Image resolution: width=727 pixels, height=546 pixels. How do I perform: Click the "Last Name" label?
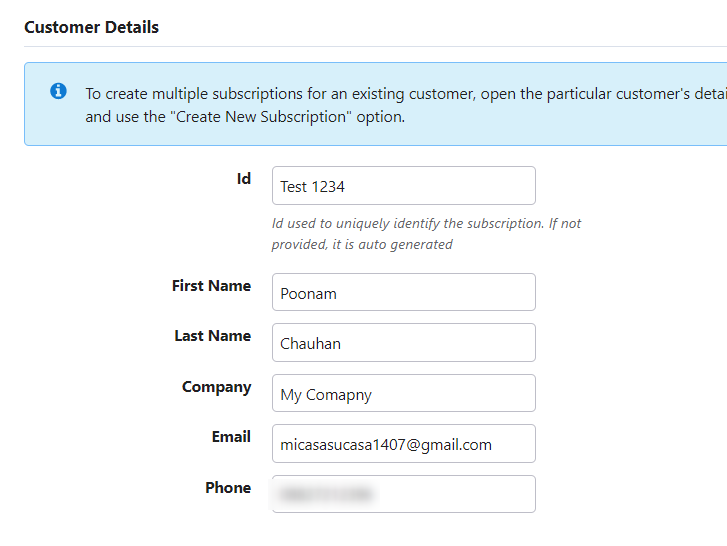pyautogui.click(x=212, y=336)
